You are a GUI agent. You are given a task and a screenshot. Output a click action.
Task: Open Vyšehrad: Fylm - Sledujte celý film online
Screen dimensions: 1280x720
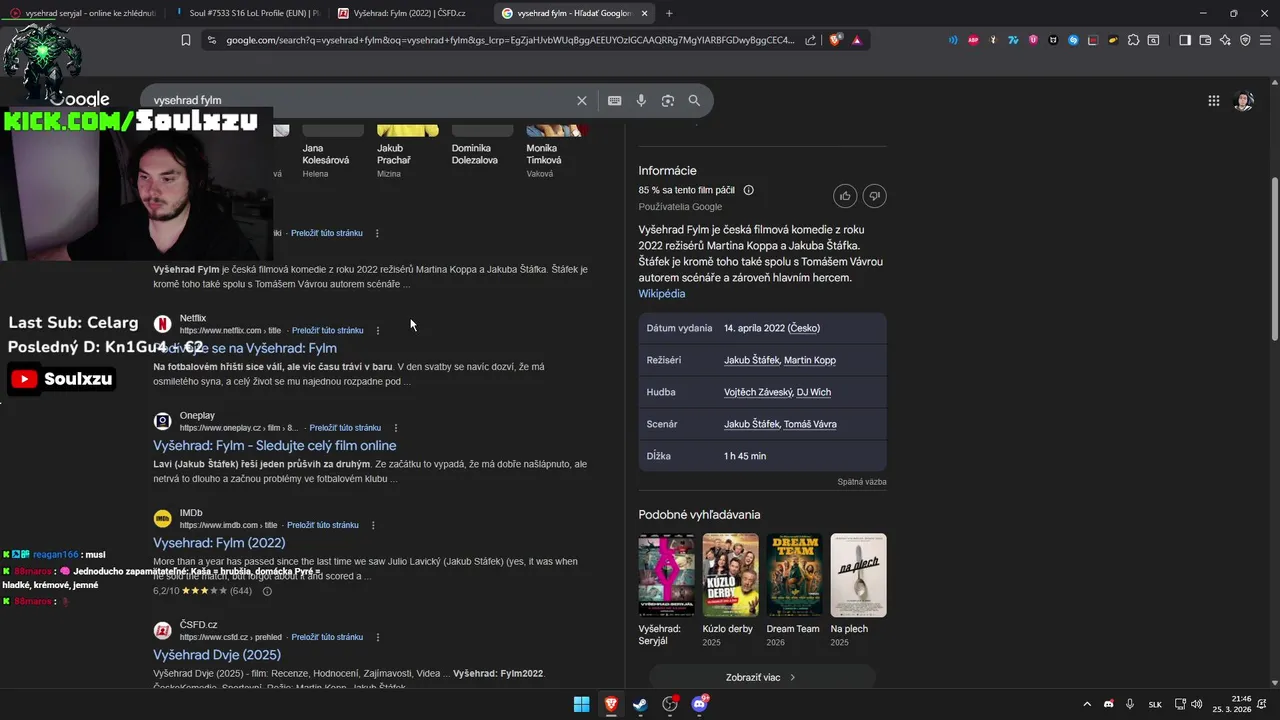click(275, 445)
